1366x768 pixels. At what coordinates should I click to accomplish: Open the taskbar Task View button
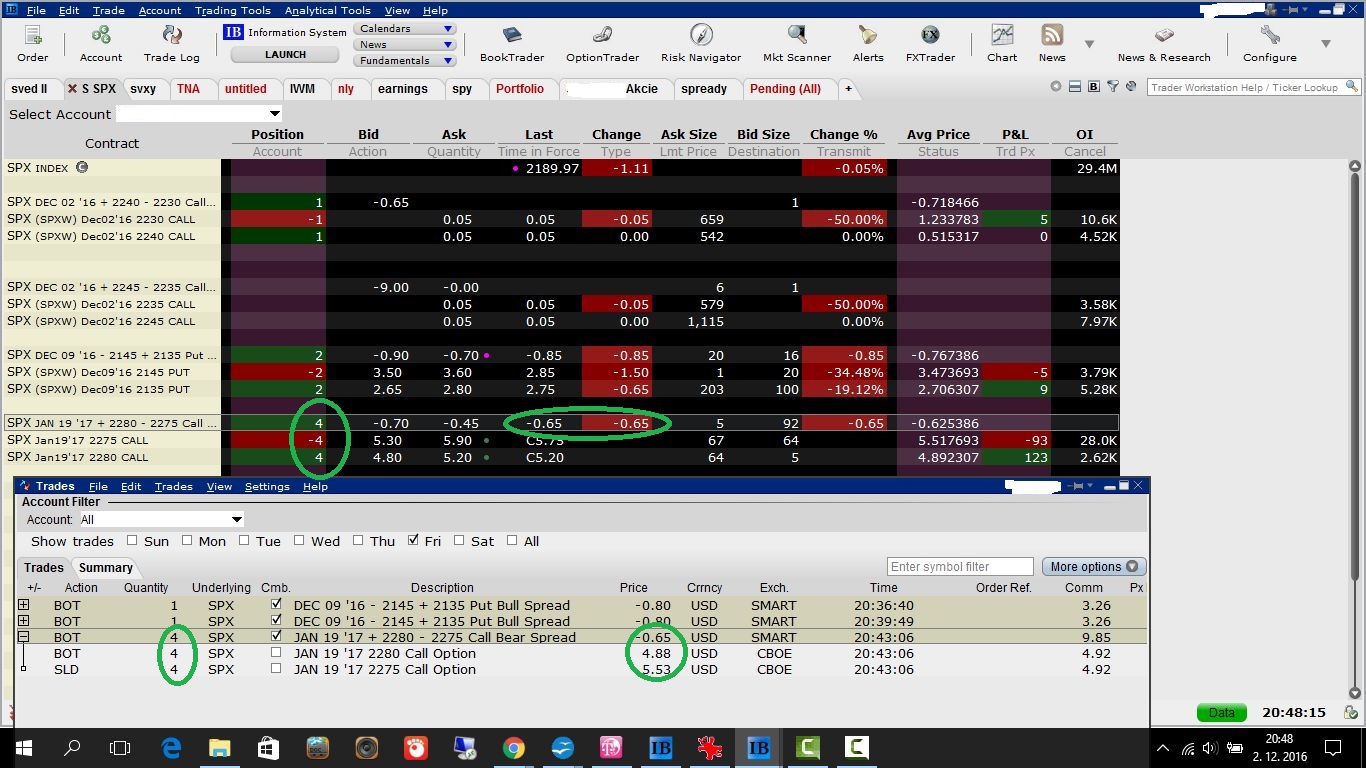click(120, 747)
